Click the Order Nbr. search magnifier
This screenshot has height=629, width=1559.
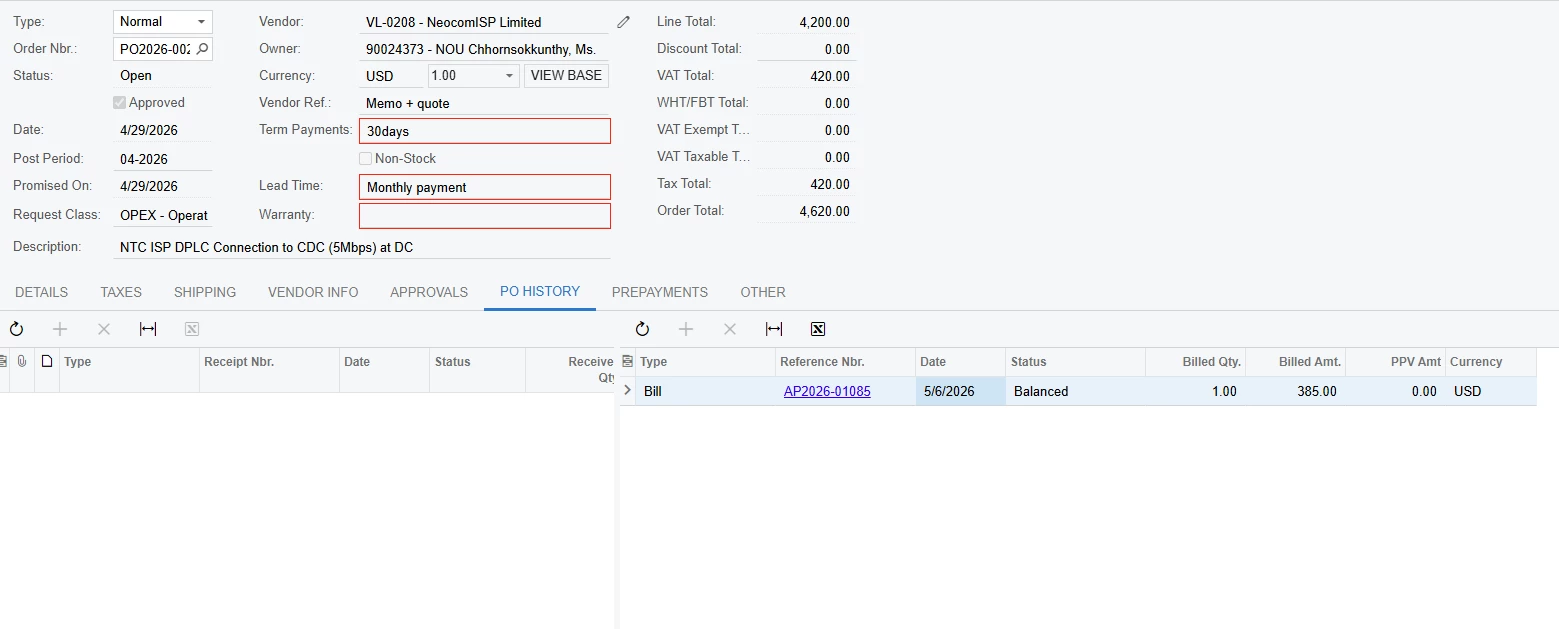pyautogui.click(x=202, y=48)
